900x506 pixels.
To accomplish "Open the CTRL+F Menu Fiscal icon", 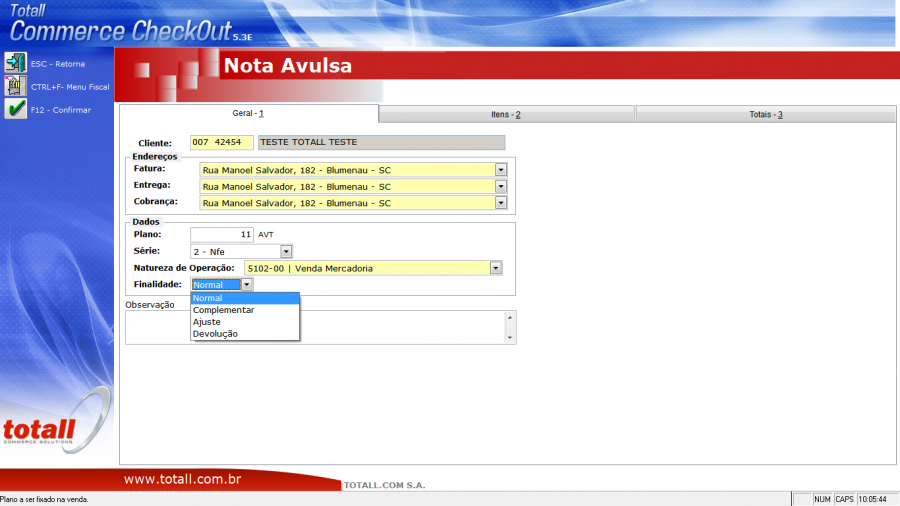I will [15, 85].
